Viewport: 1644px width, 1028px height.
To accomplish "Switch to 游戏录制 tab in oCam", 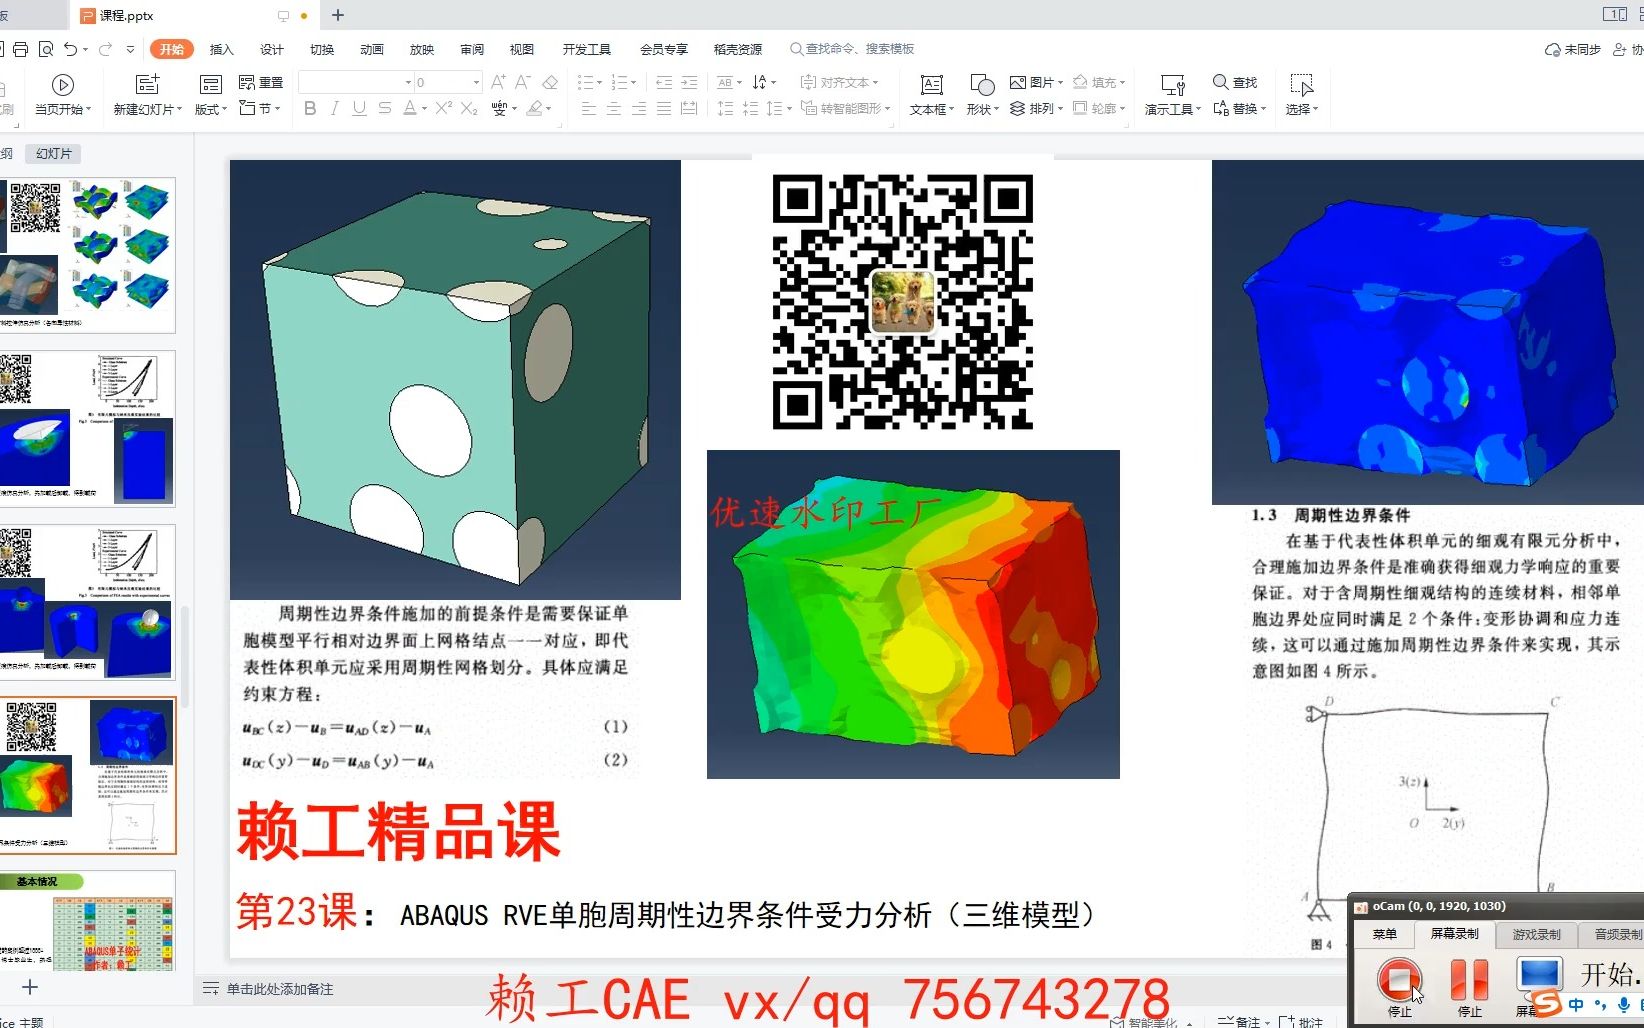I will (1536, 934).
